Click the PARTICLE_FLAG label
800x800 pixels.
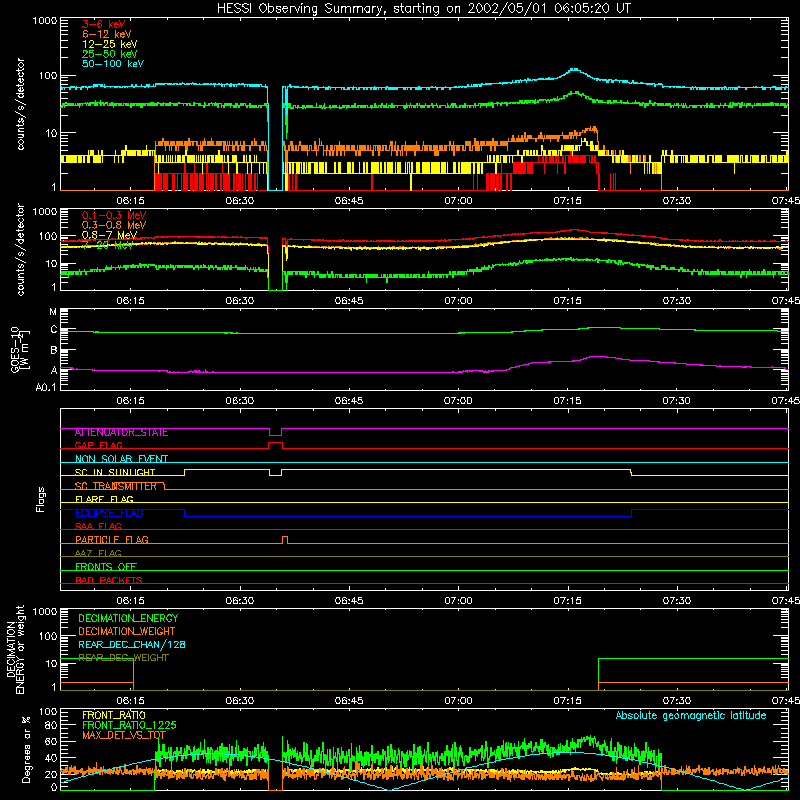(112, 540)
